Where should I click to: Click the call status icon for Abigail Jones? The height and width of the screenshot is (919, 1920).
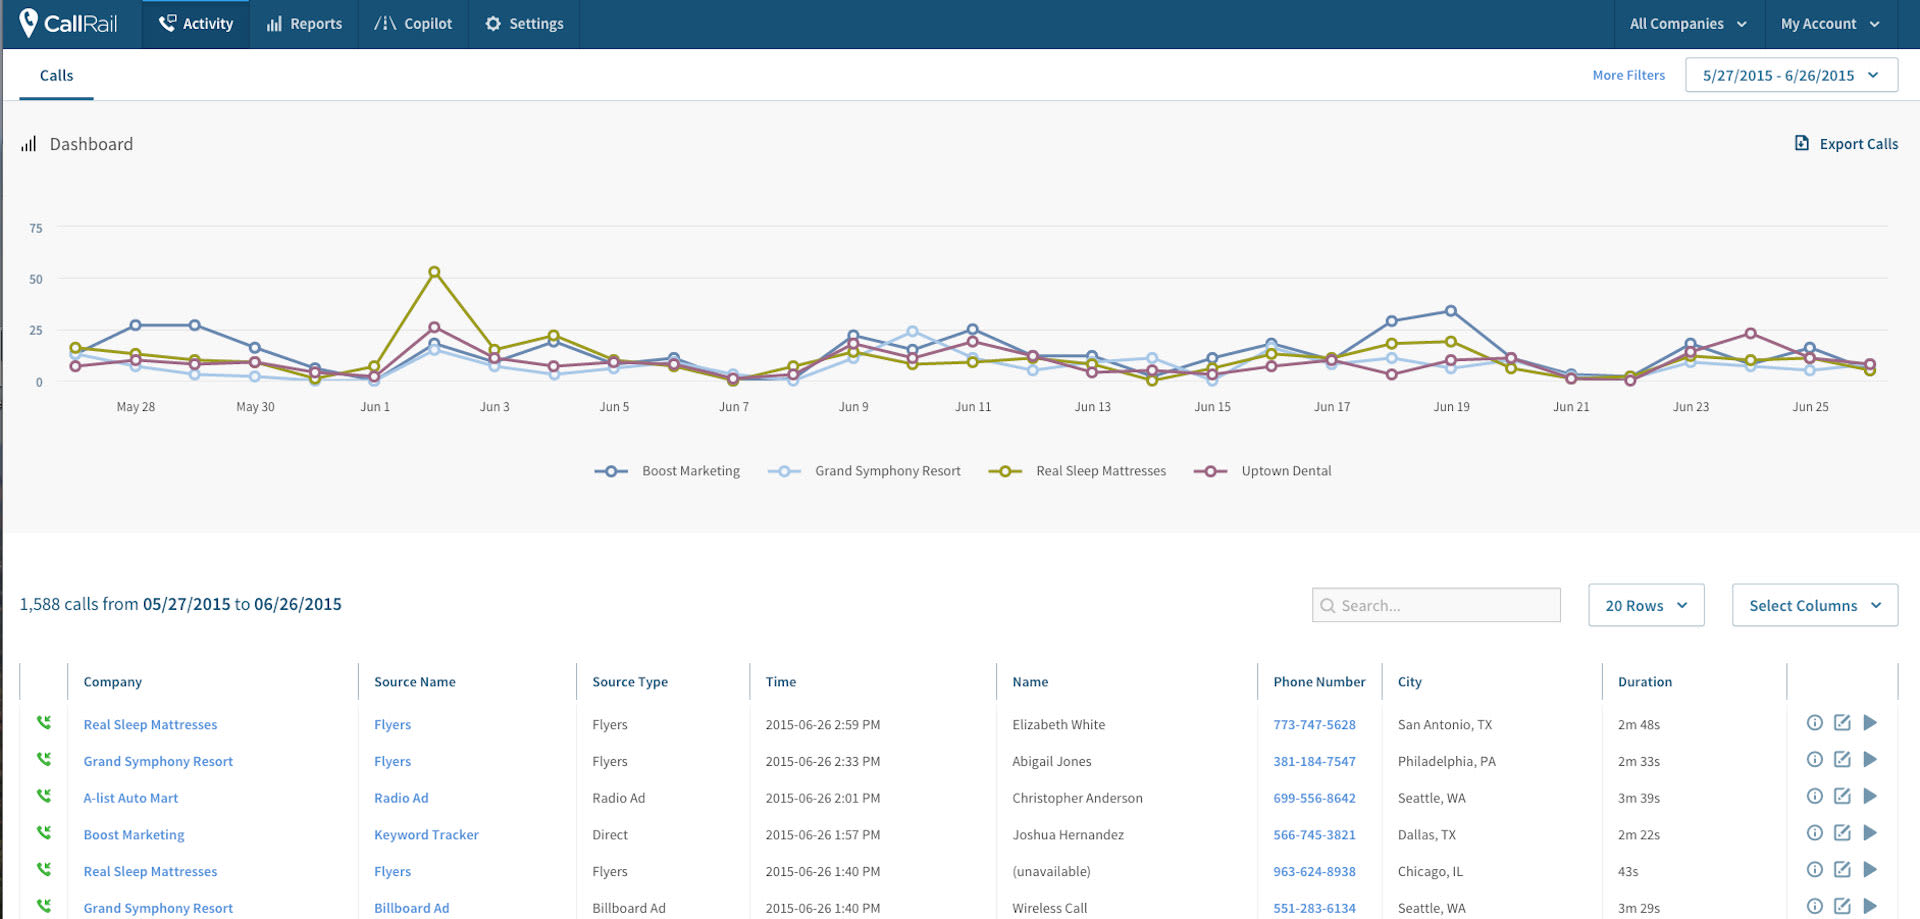click(x=44, y=759)
